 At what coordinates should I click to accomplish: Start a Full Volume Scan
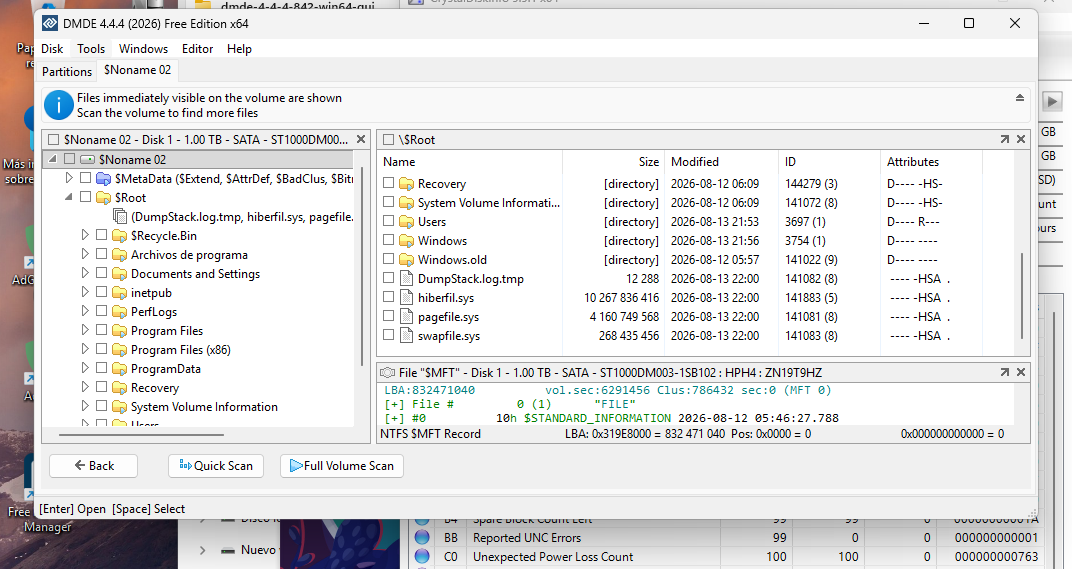click(342, 466)
